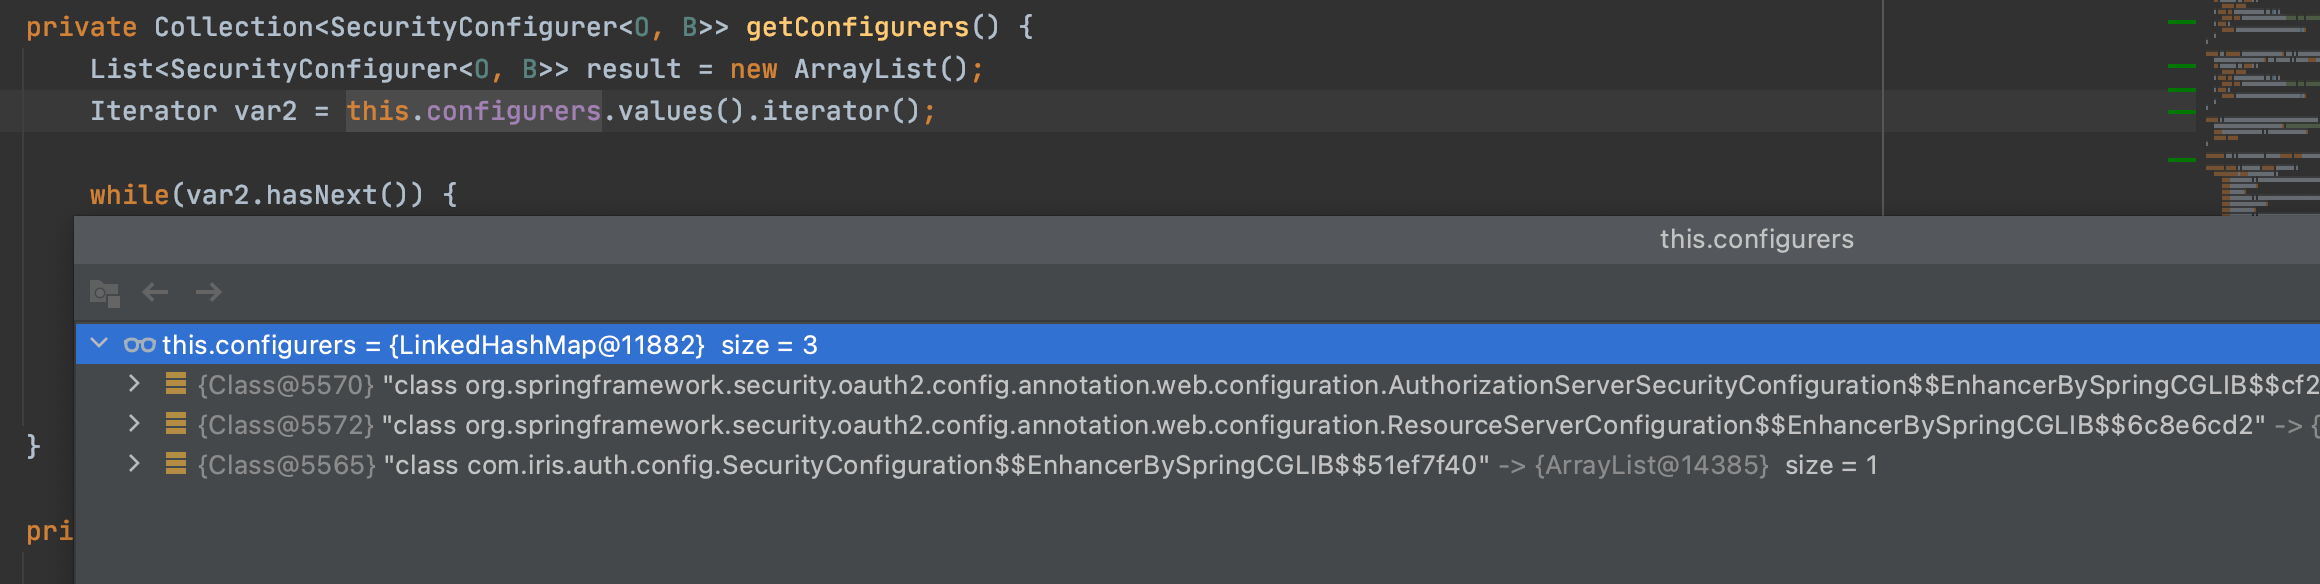
Task: Click the map entry icon for Class@5572
Action: [x=175, y=424]
